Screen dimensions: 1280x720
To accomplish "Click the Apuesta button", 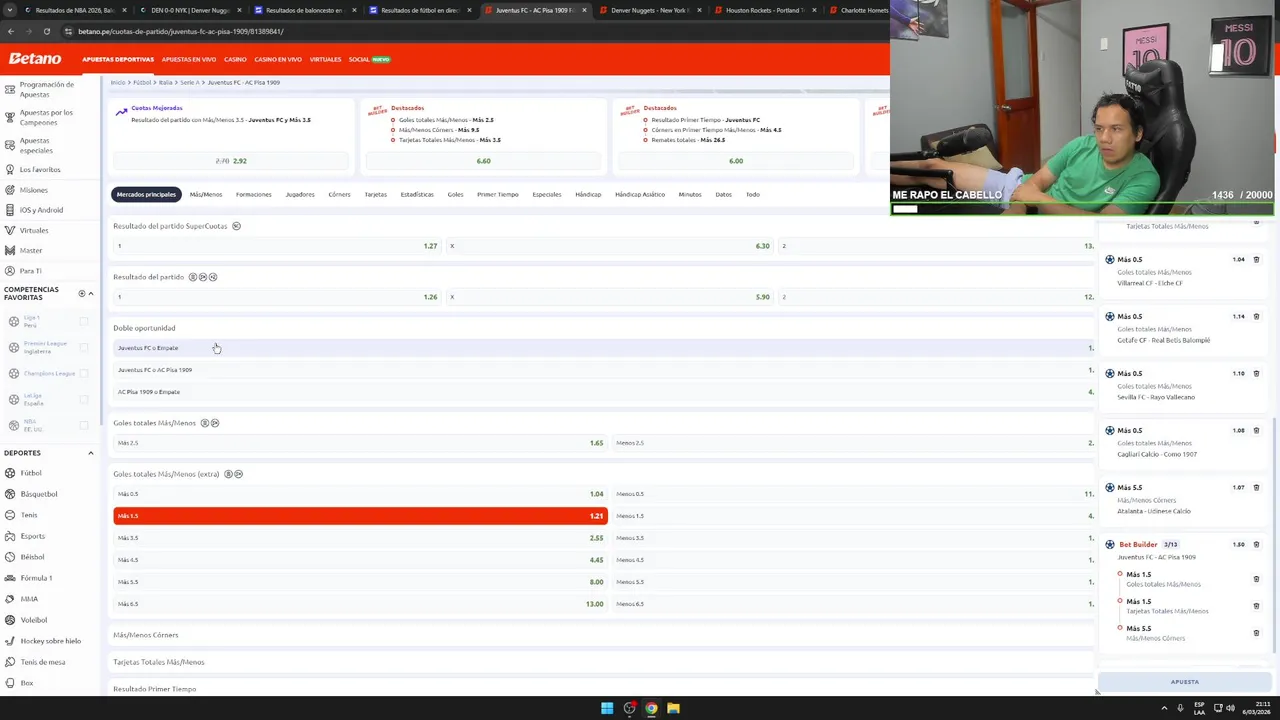I will (x=1185, y=682).
